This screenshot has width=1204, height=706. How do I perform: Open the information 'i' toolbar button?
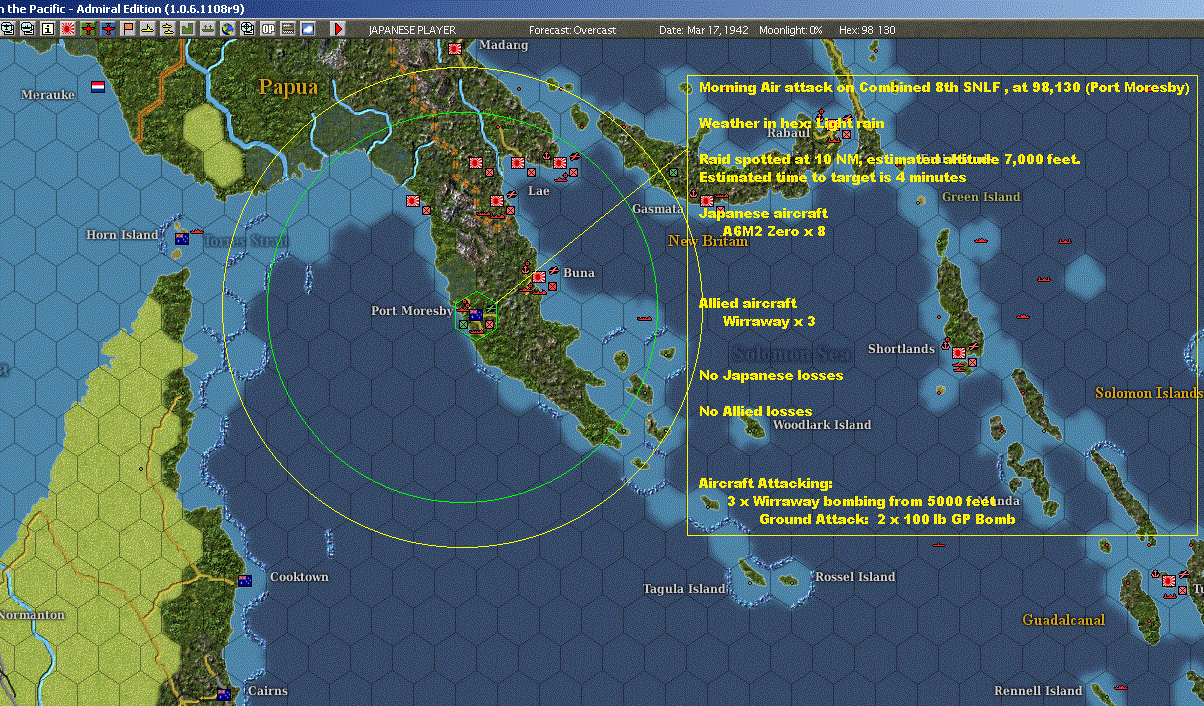click(x=47, y=29)
